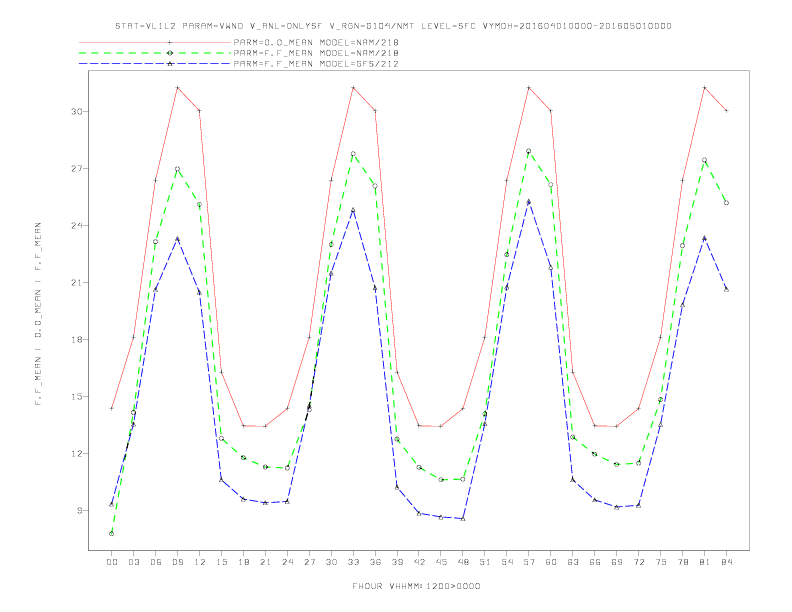Image resolution: width=792 pixels, height=612 pixels.
Task: Click x-axis forecast hour label 57
Action: click(x=529, y=562)
